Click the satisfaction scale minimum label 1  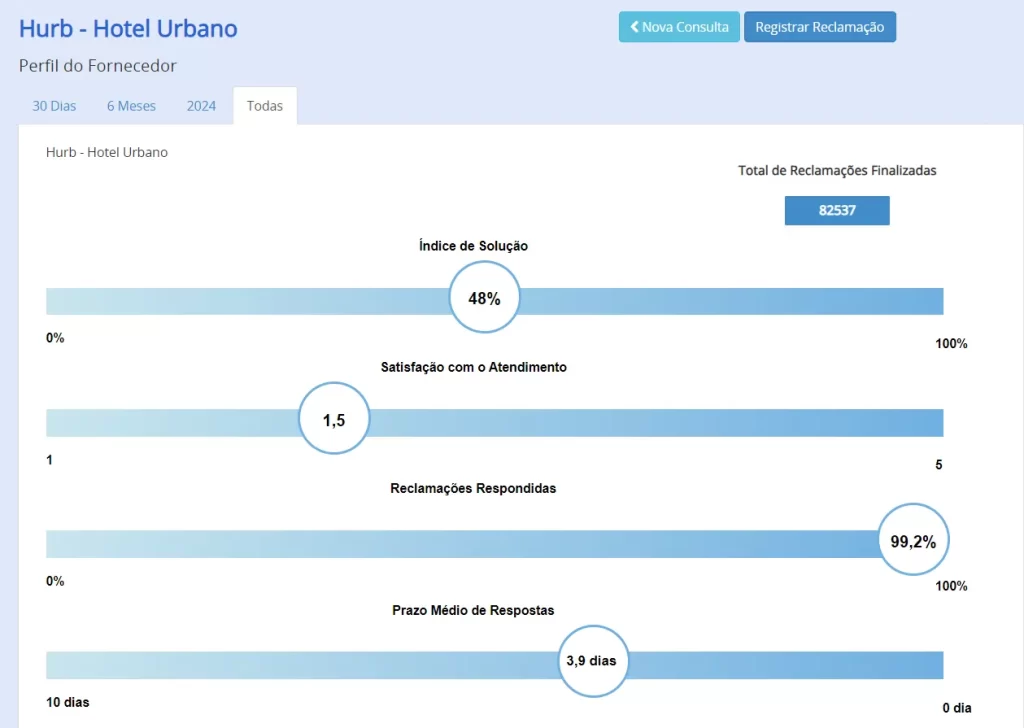[49, 460]
